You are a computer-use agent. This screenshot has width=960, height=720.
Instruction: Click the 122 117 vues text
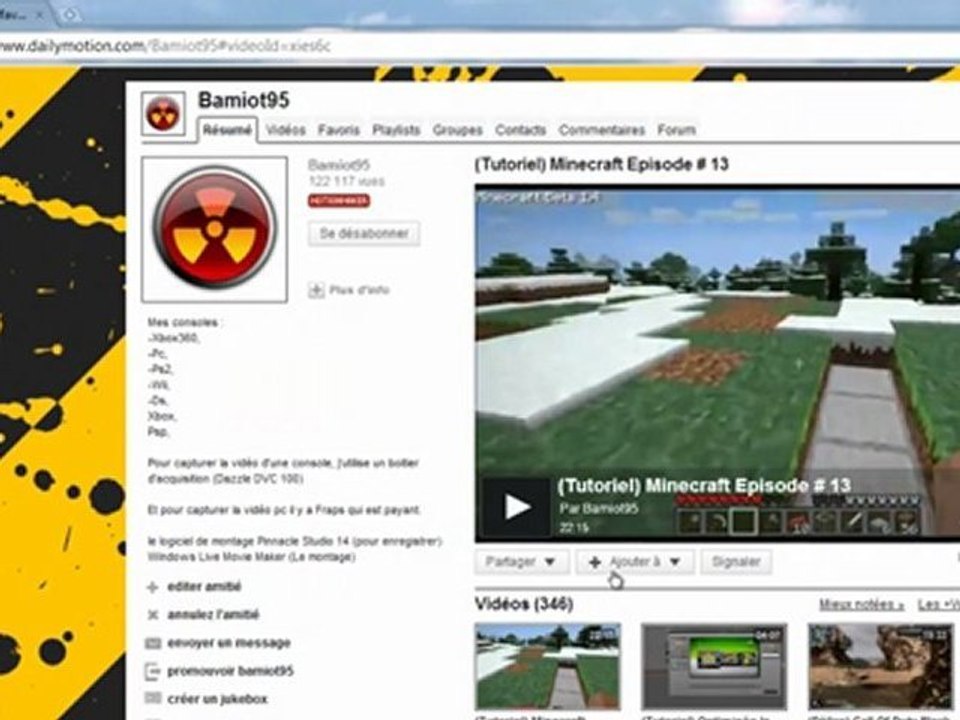pos(347,181)
